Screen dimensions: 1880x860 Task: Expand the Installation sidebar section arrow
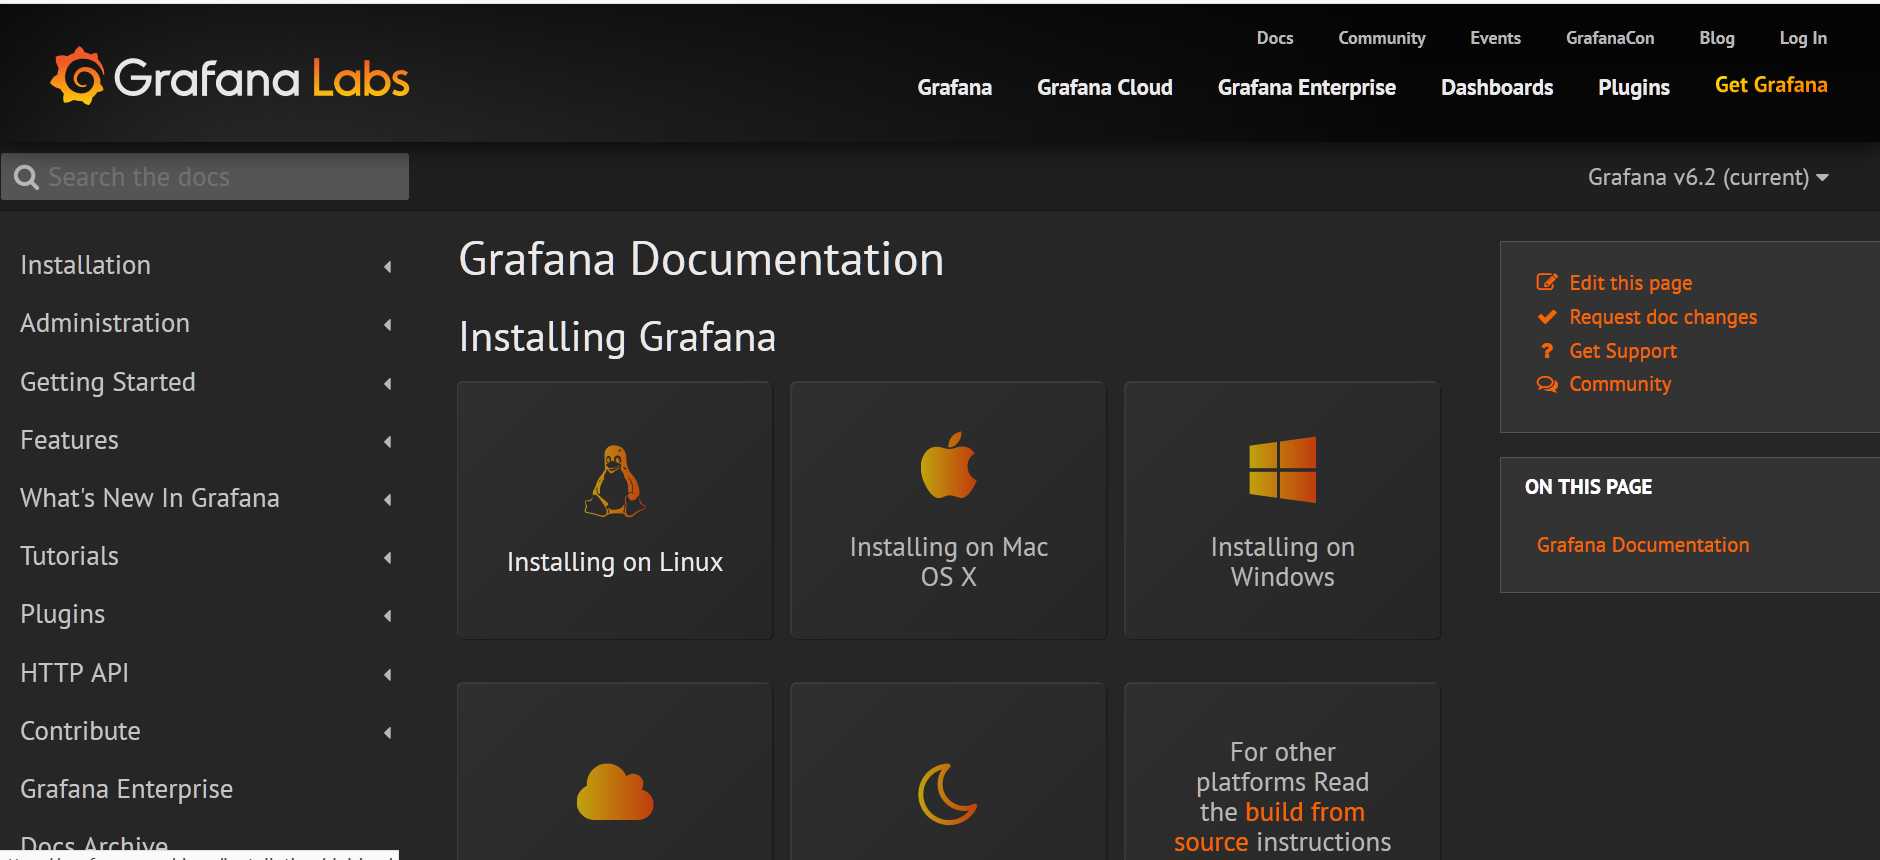tap(388, 266)
